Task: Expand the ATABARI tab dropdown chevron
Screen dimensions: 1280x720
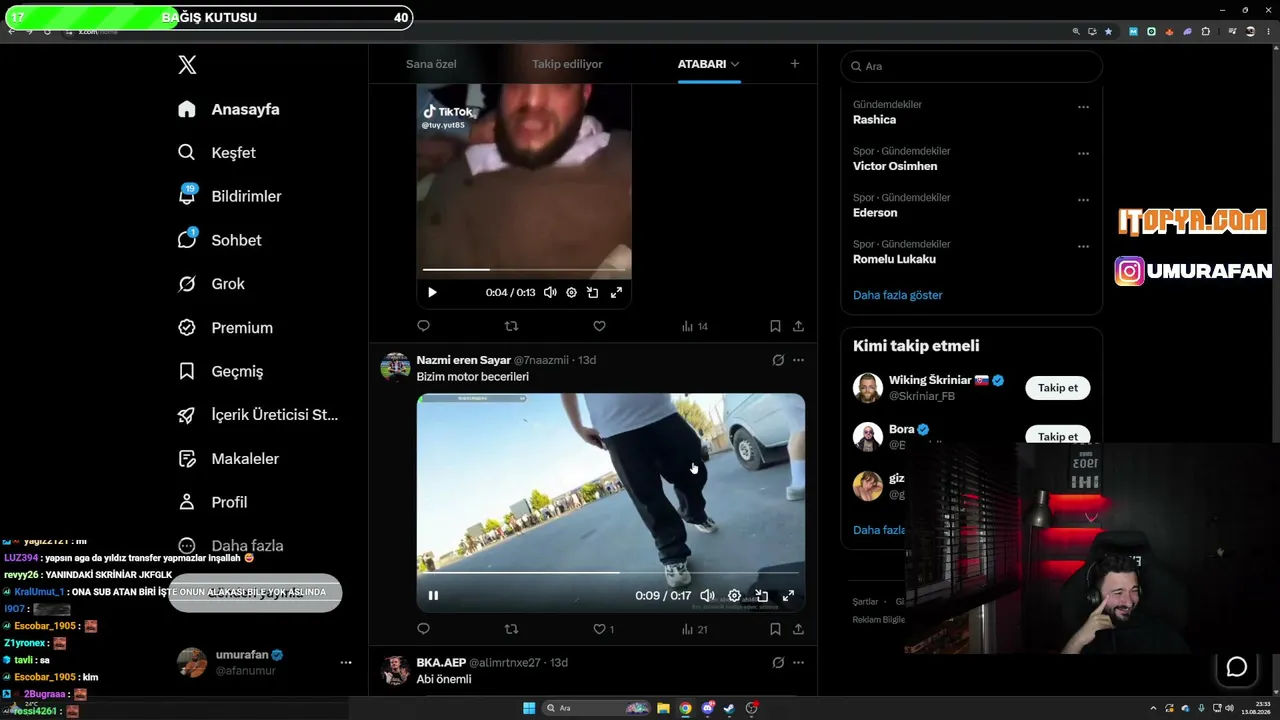Action: 735,64
